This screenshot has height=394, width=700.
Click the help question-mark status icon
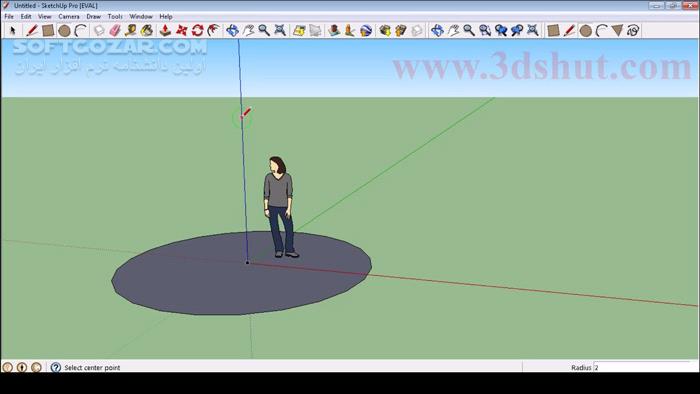click(55, 367)
